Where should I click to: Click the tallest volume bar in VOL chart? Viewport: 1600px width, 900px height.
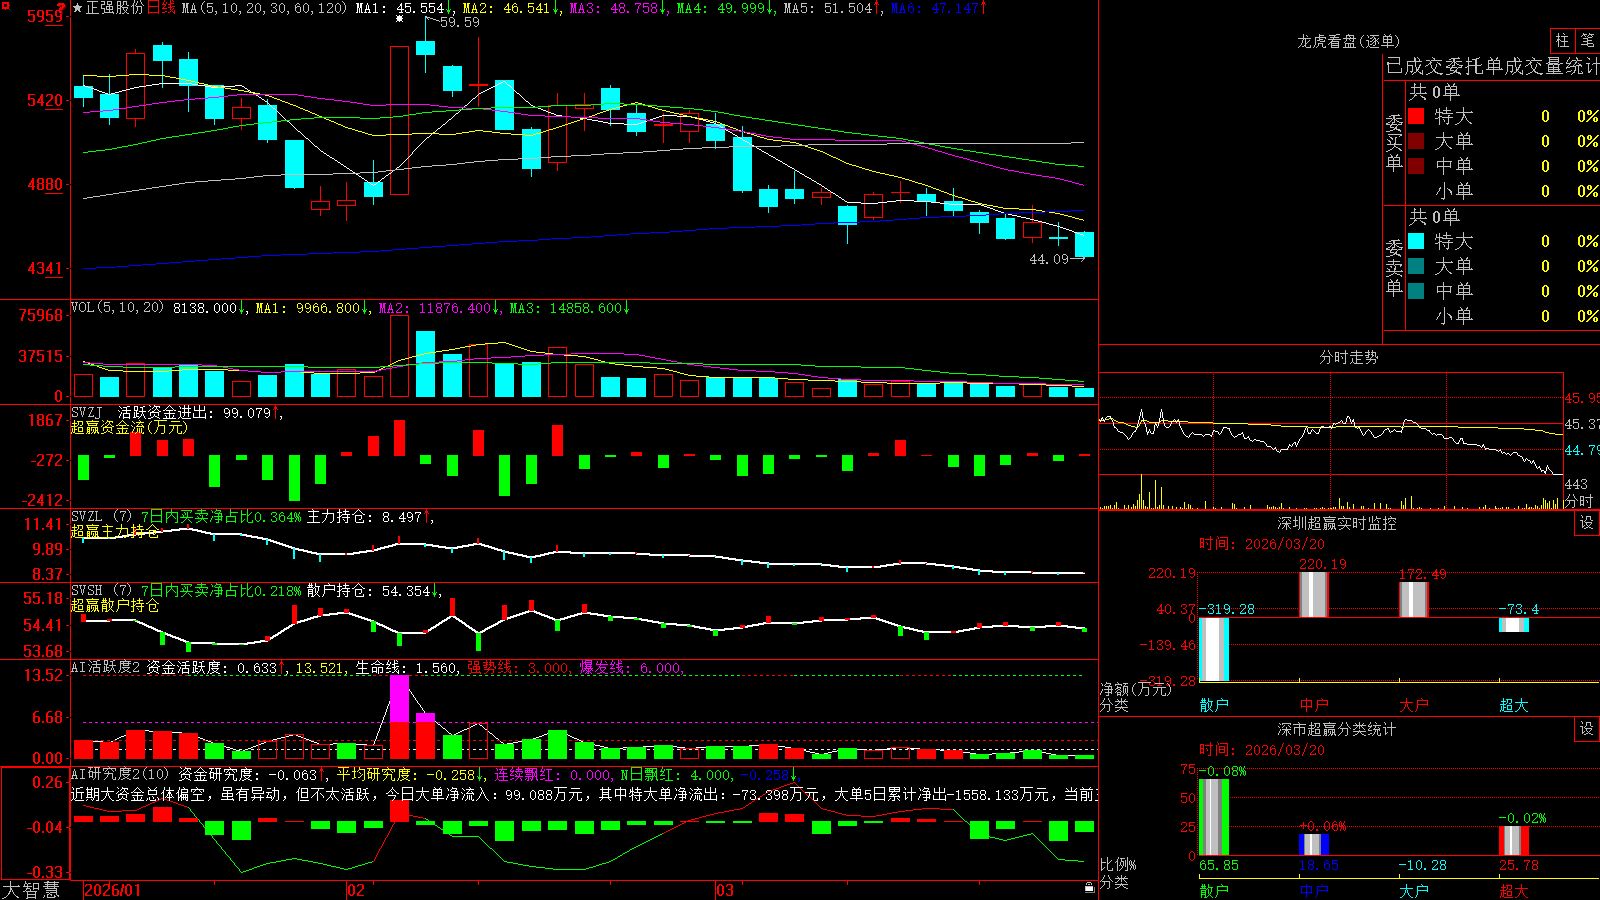399,356
